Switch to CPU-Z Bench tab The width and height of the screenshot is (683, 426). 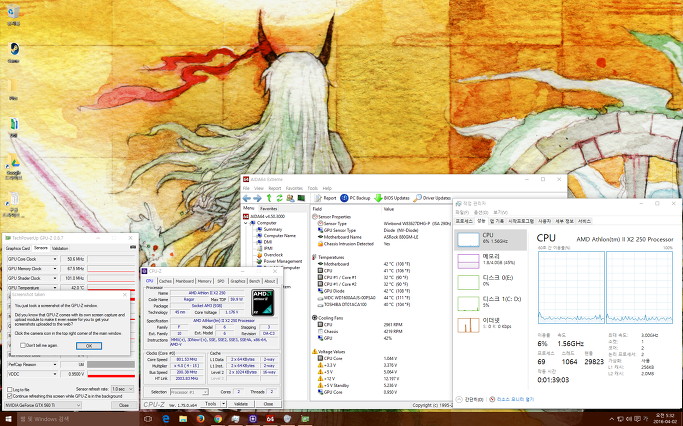click(255, 281)
